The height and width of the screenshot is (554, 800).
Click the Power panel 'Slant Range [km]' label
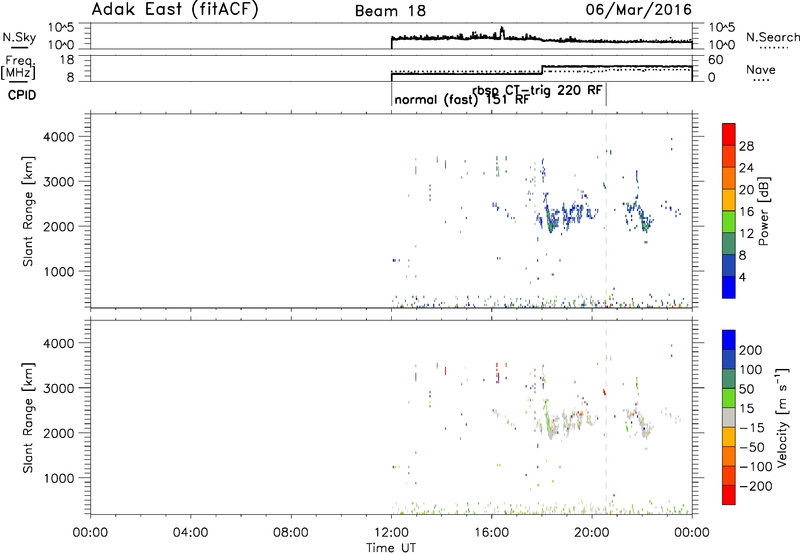pos(28,211)
